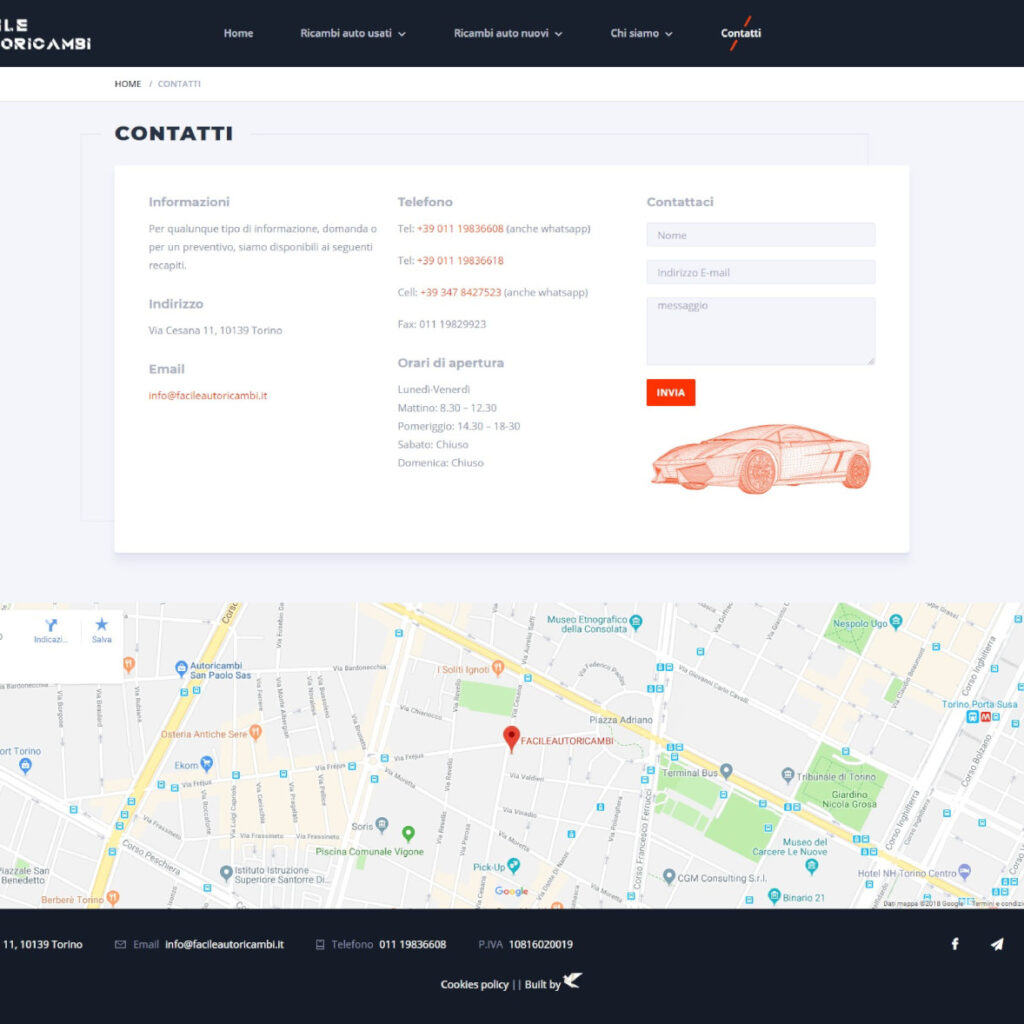This screenshot has width=1024, height=1024.
Task: Click the Indicazioni directions icon on map
Action: pyautogui.click(x=51, y=625)
